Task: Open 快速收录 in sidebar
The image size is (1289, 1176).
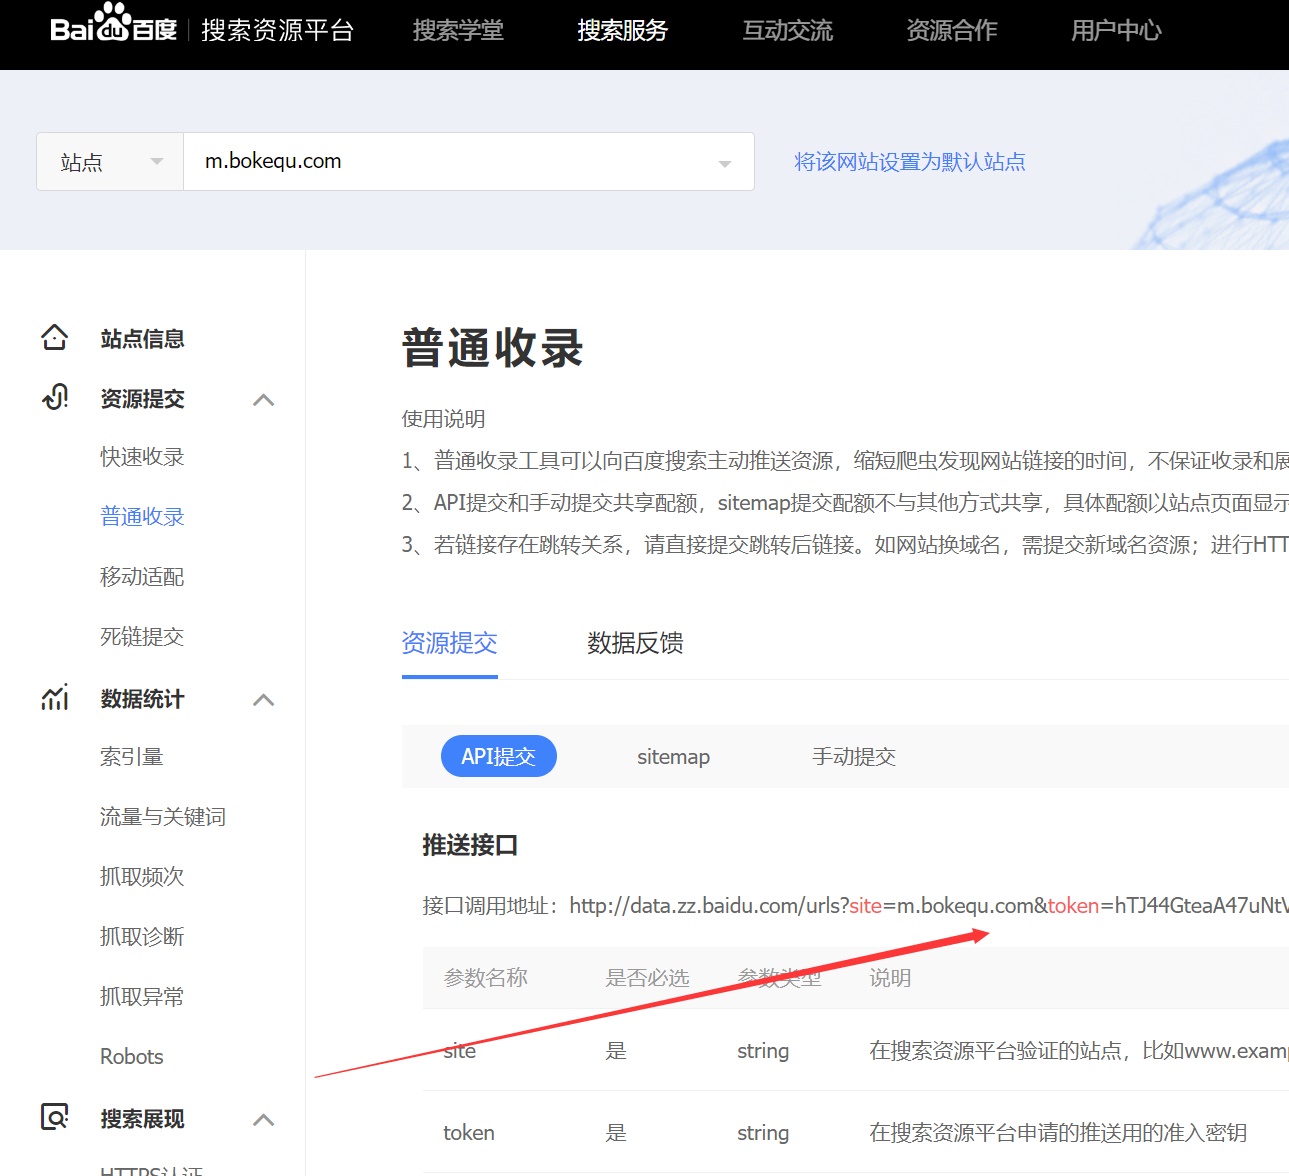Action: [142, 457]
